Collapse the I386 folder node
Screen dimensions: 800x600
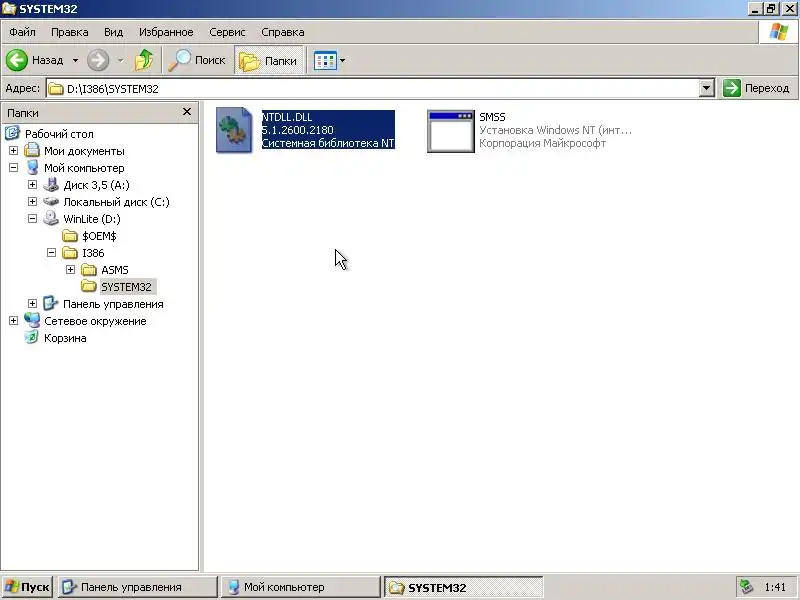coord(51,253)
